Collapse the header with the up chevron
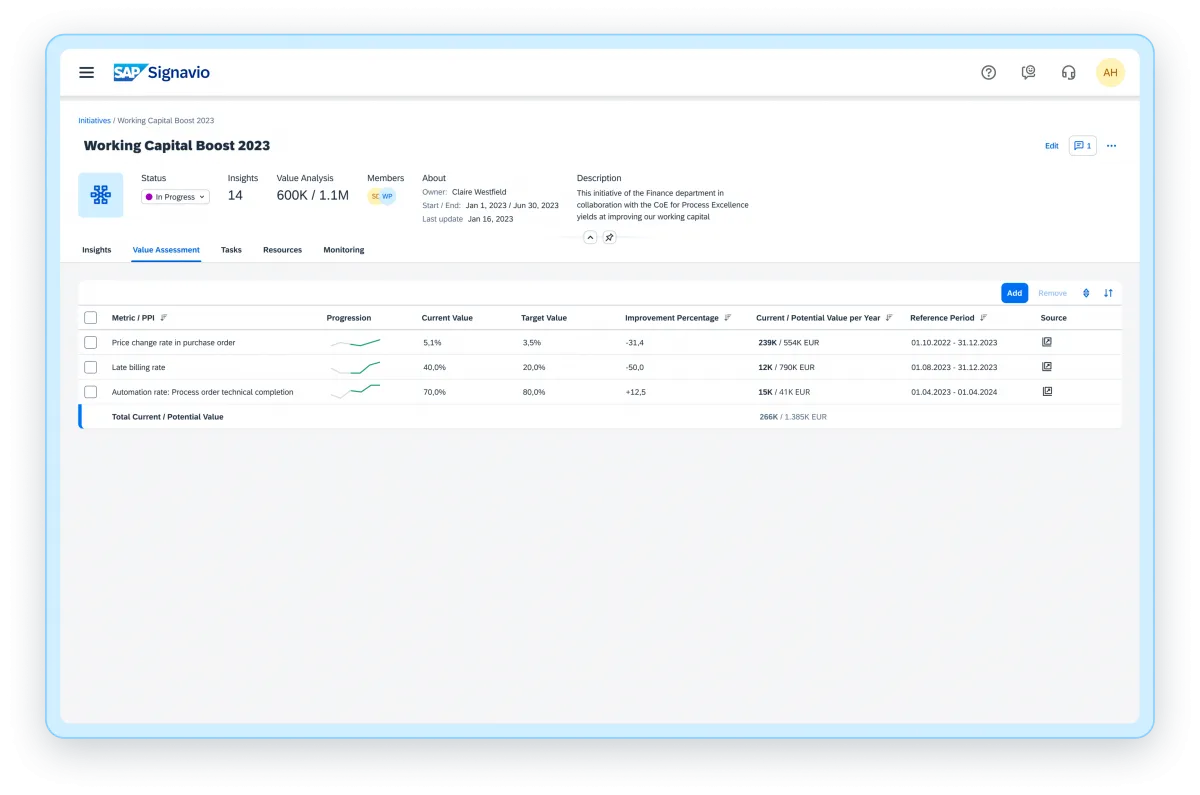 590,238
